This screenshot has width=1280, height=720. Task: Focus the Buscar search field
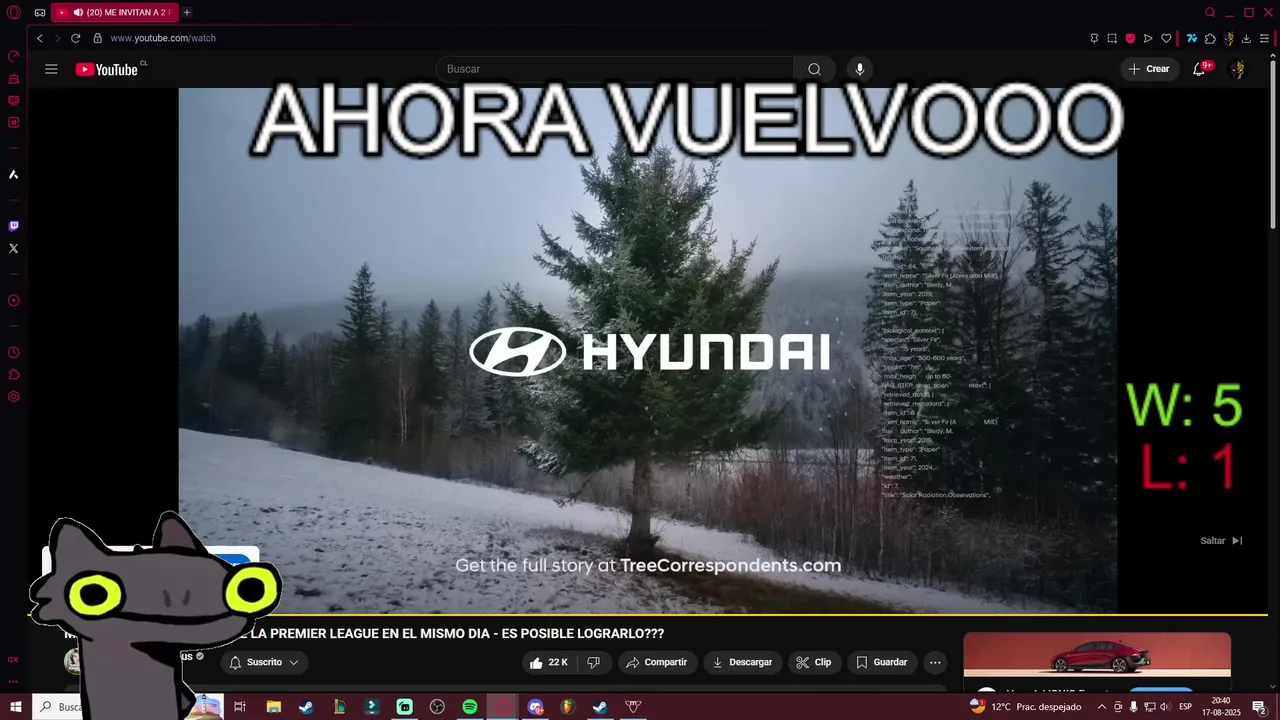click(x=615, y=69)
